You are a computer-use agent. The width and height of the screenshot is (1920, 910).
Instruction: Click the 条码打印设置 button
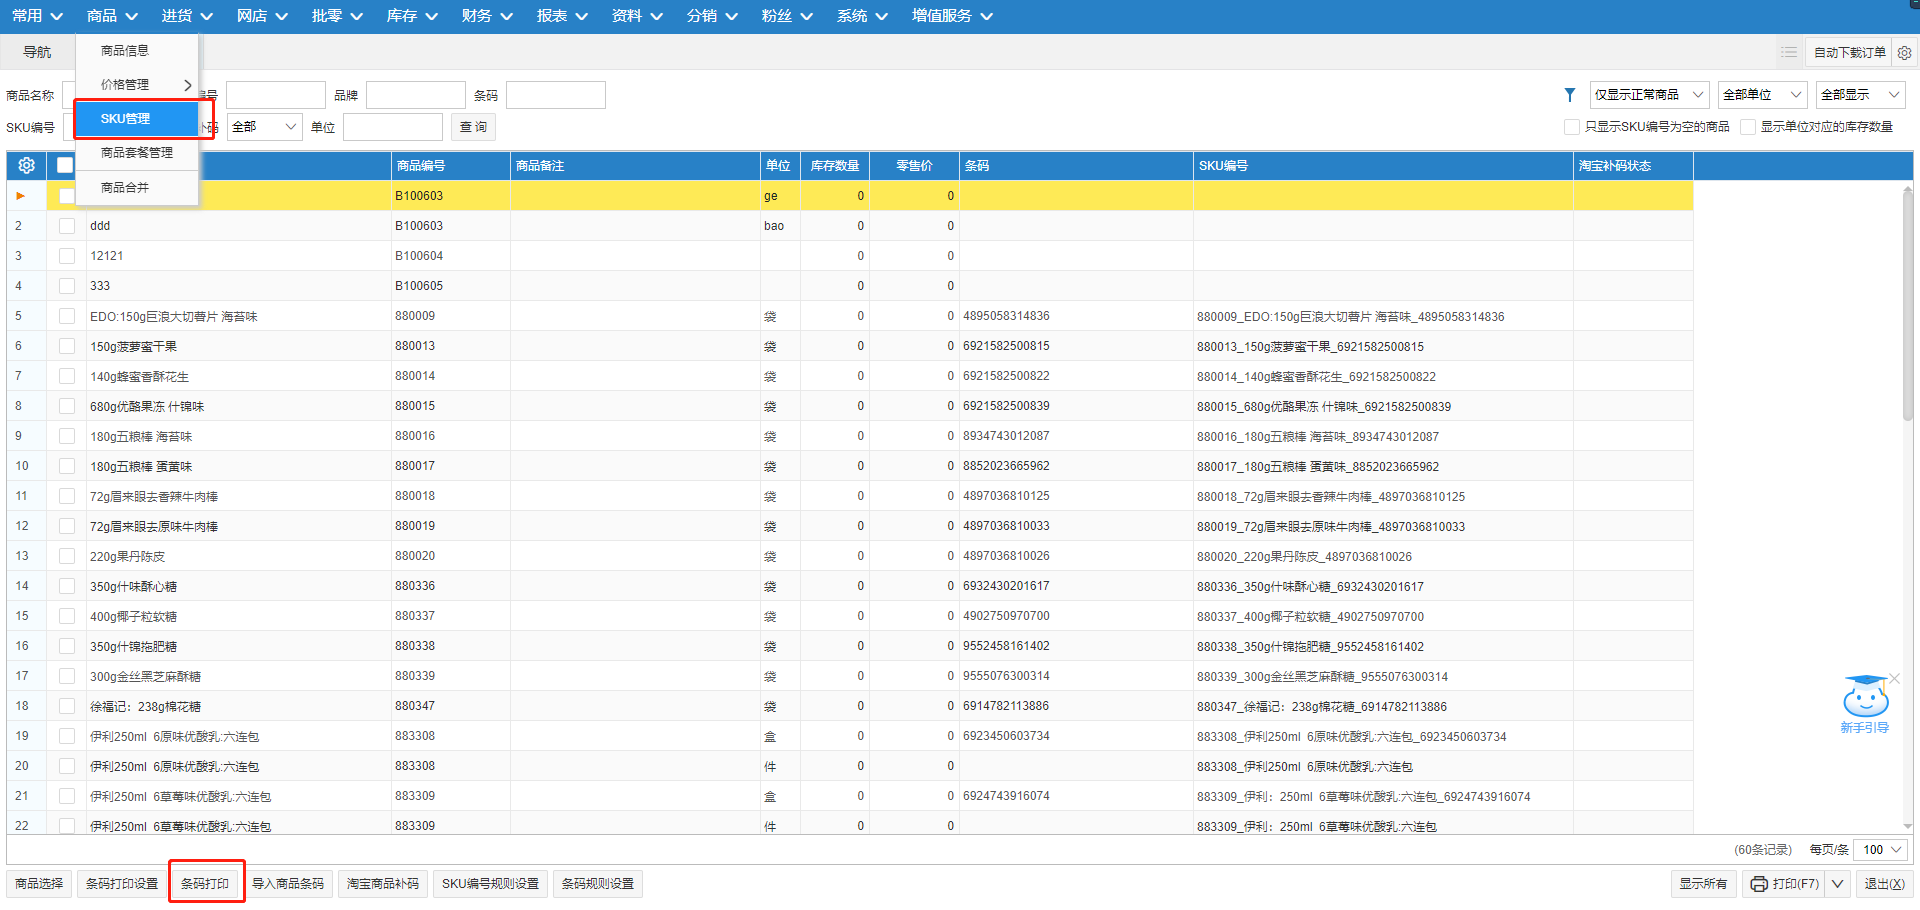[122, 884]
